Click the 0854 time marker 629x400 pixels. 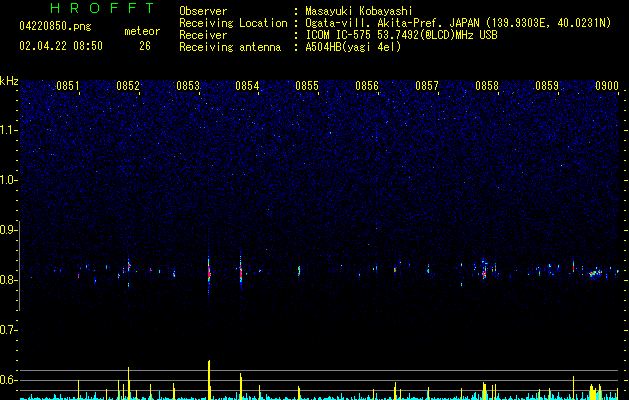pos(247,85)
